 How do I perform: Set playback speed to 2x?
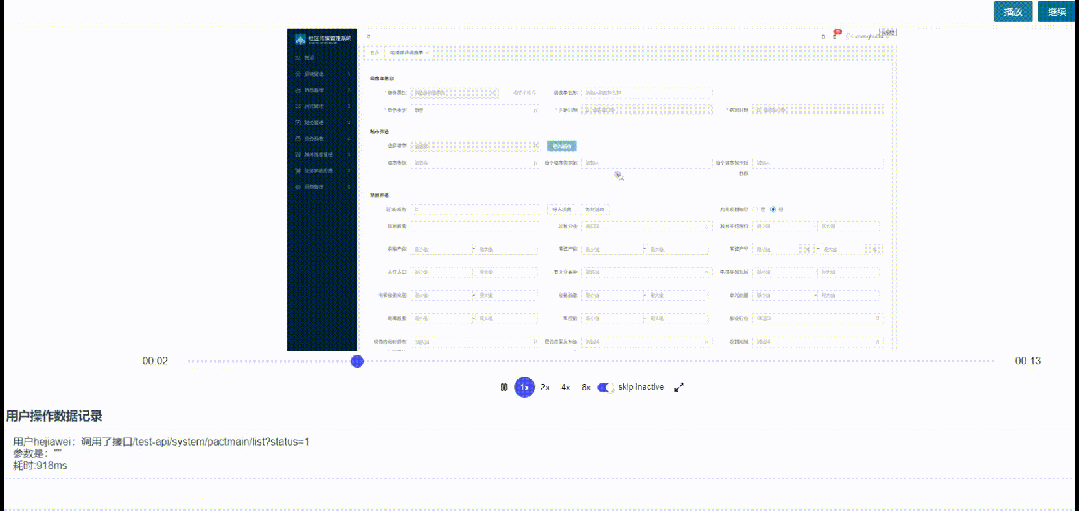pos(545,388)
